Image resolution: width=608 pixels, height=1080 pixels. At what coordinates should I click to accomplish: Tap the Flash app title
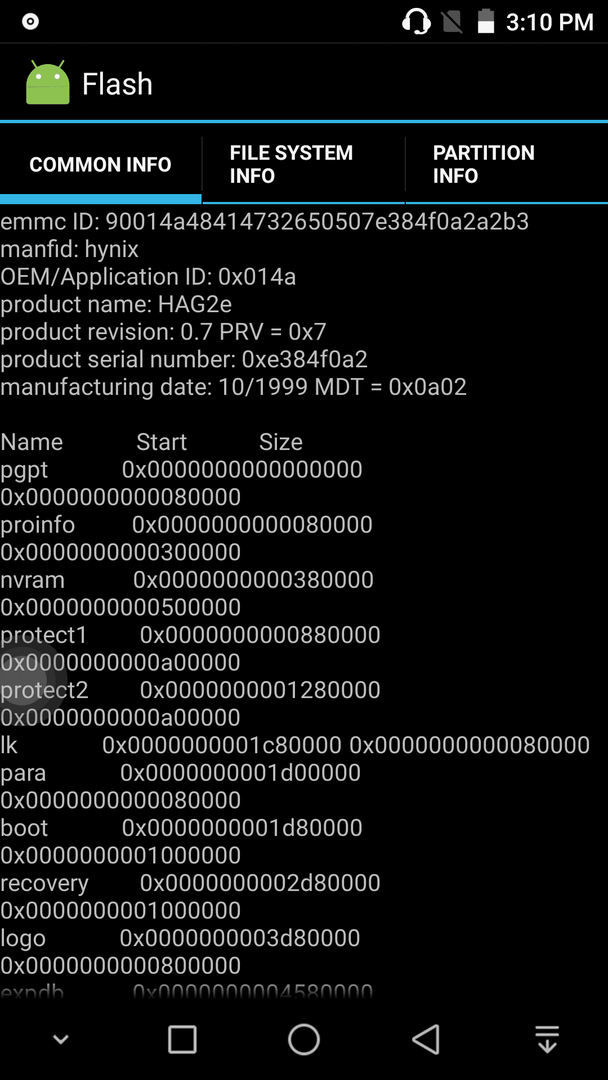click(x=117, y=84)
